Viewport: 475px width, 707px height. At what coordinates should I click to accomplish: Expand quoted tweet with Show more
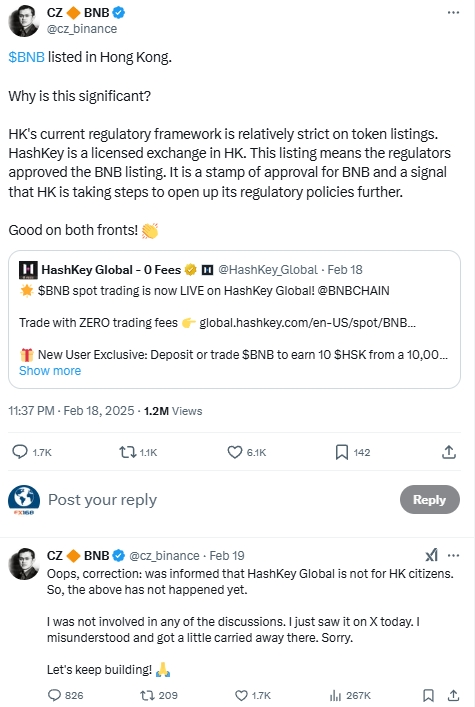(x=50, y=371)
